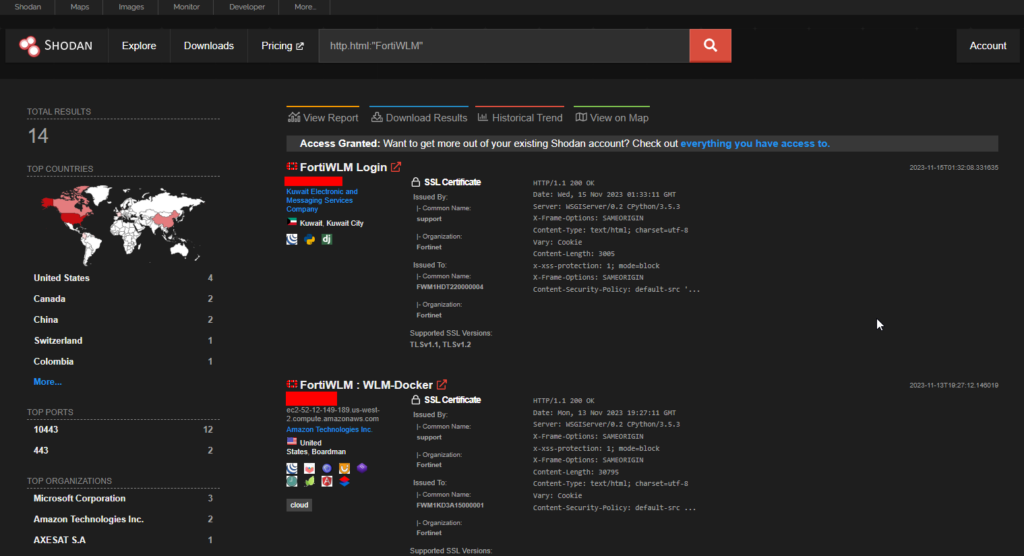Click the blue circle technology icon
This screenshot has width=1024, height=556.
327,468
